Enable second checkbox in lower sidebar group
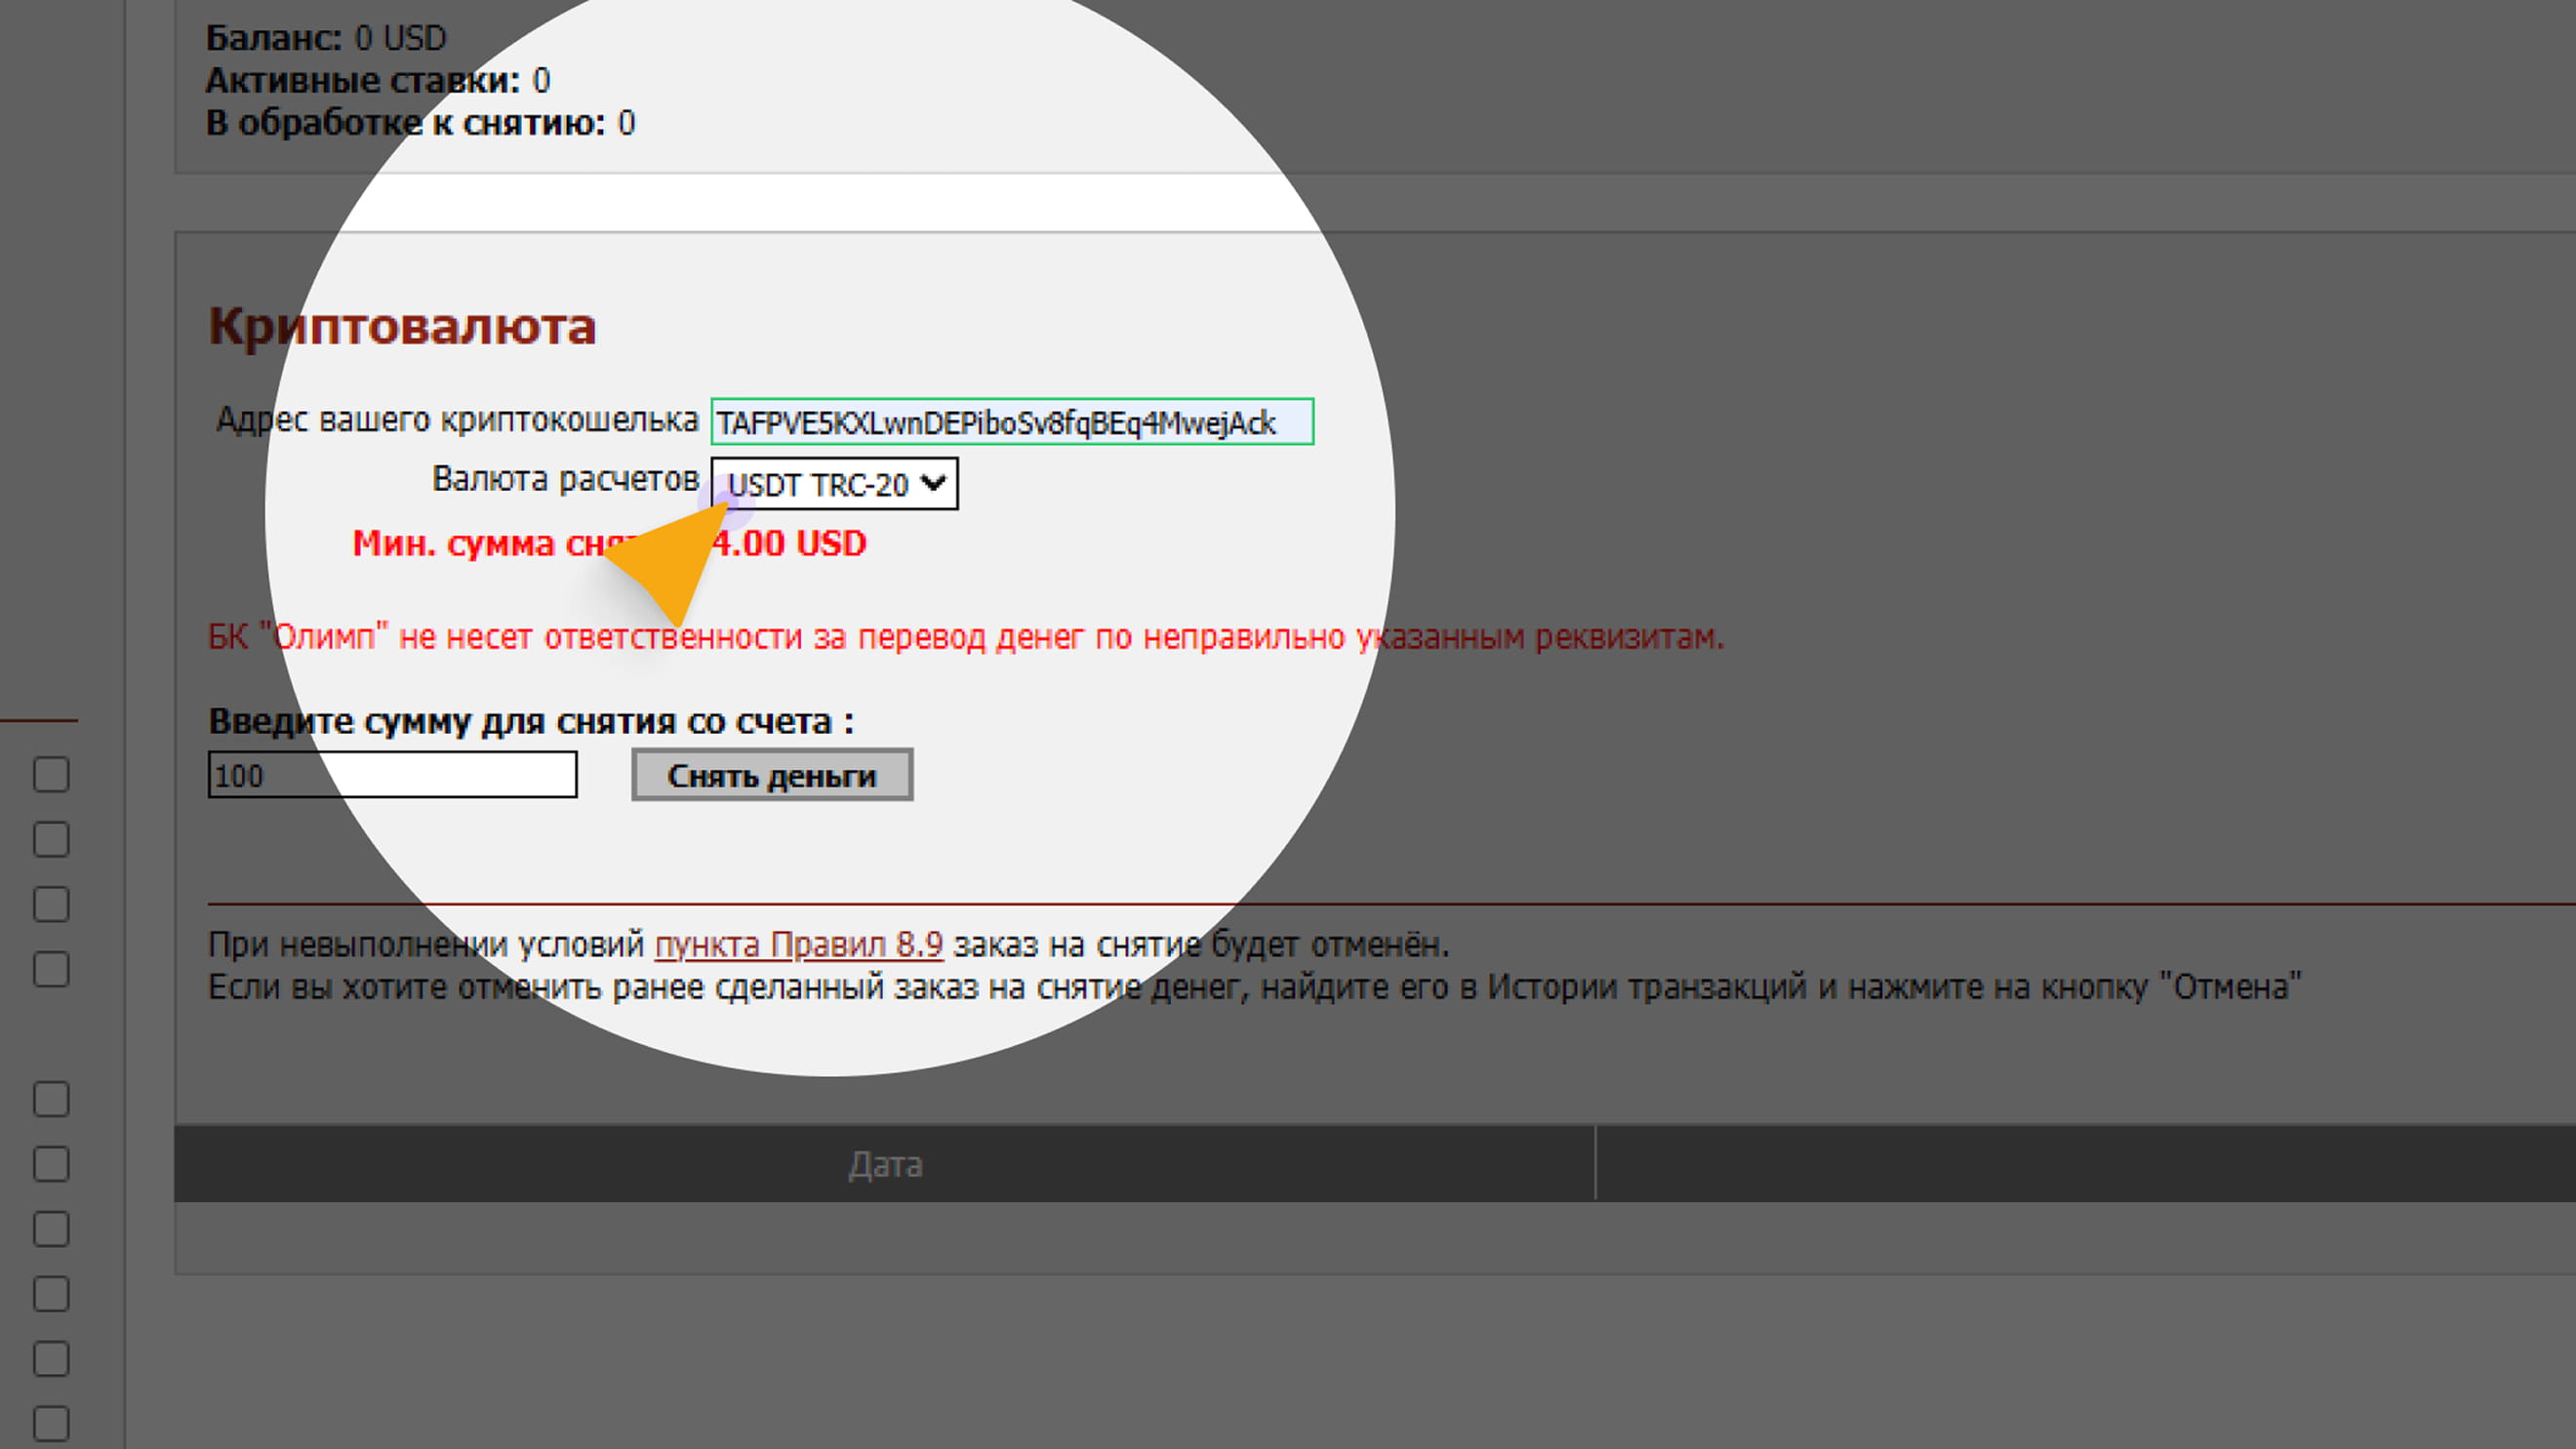The width and height of the screenshot is (2576, 1449). tap(51, 1164)
